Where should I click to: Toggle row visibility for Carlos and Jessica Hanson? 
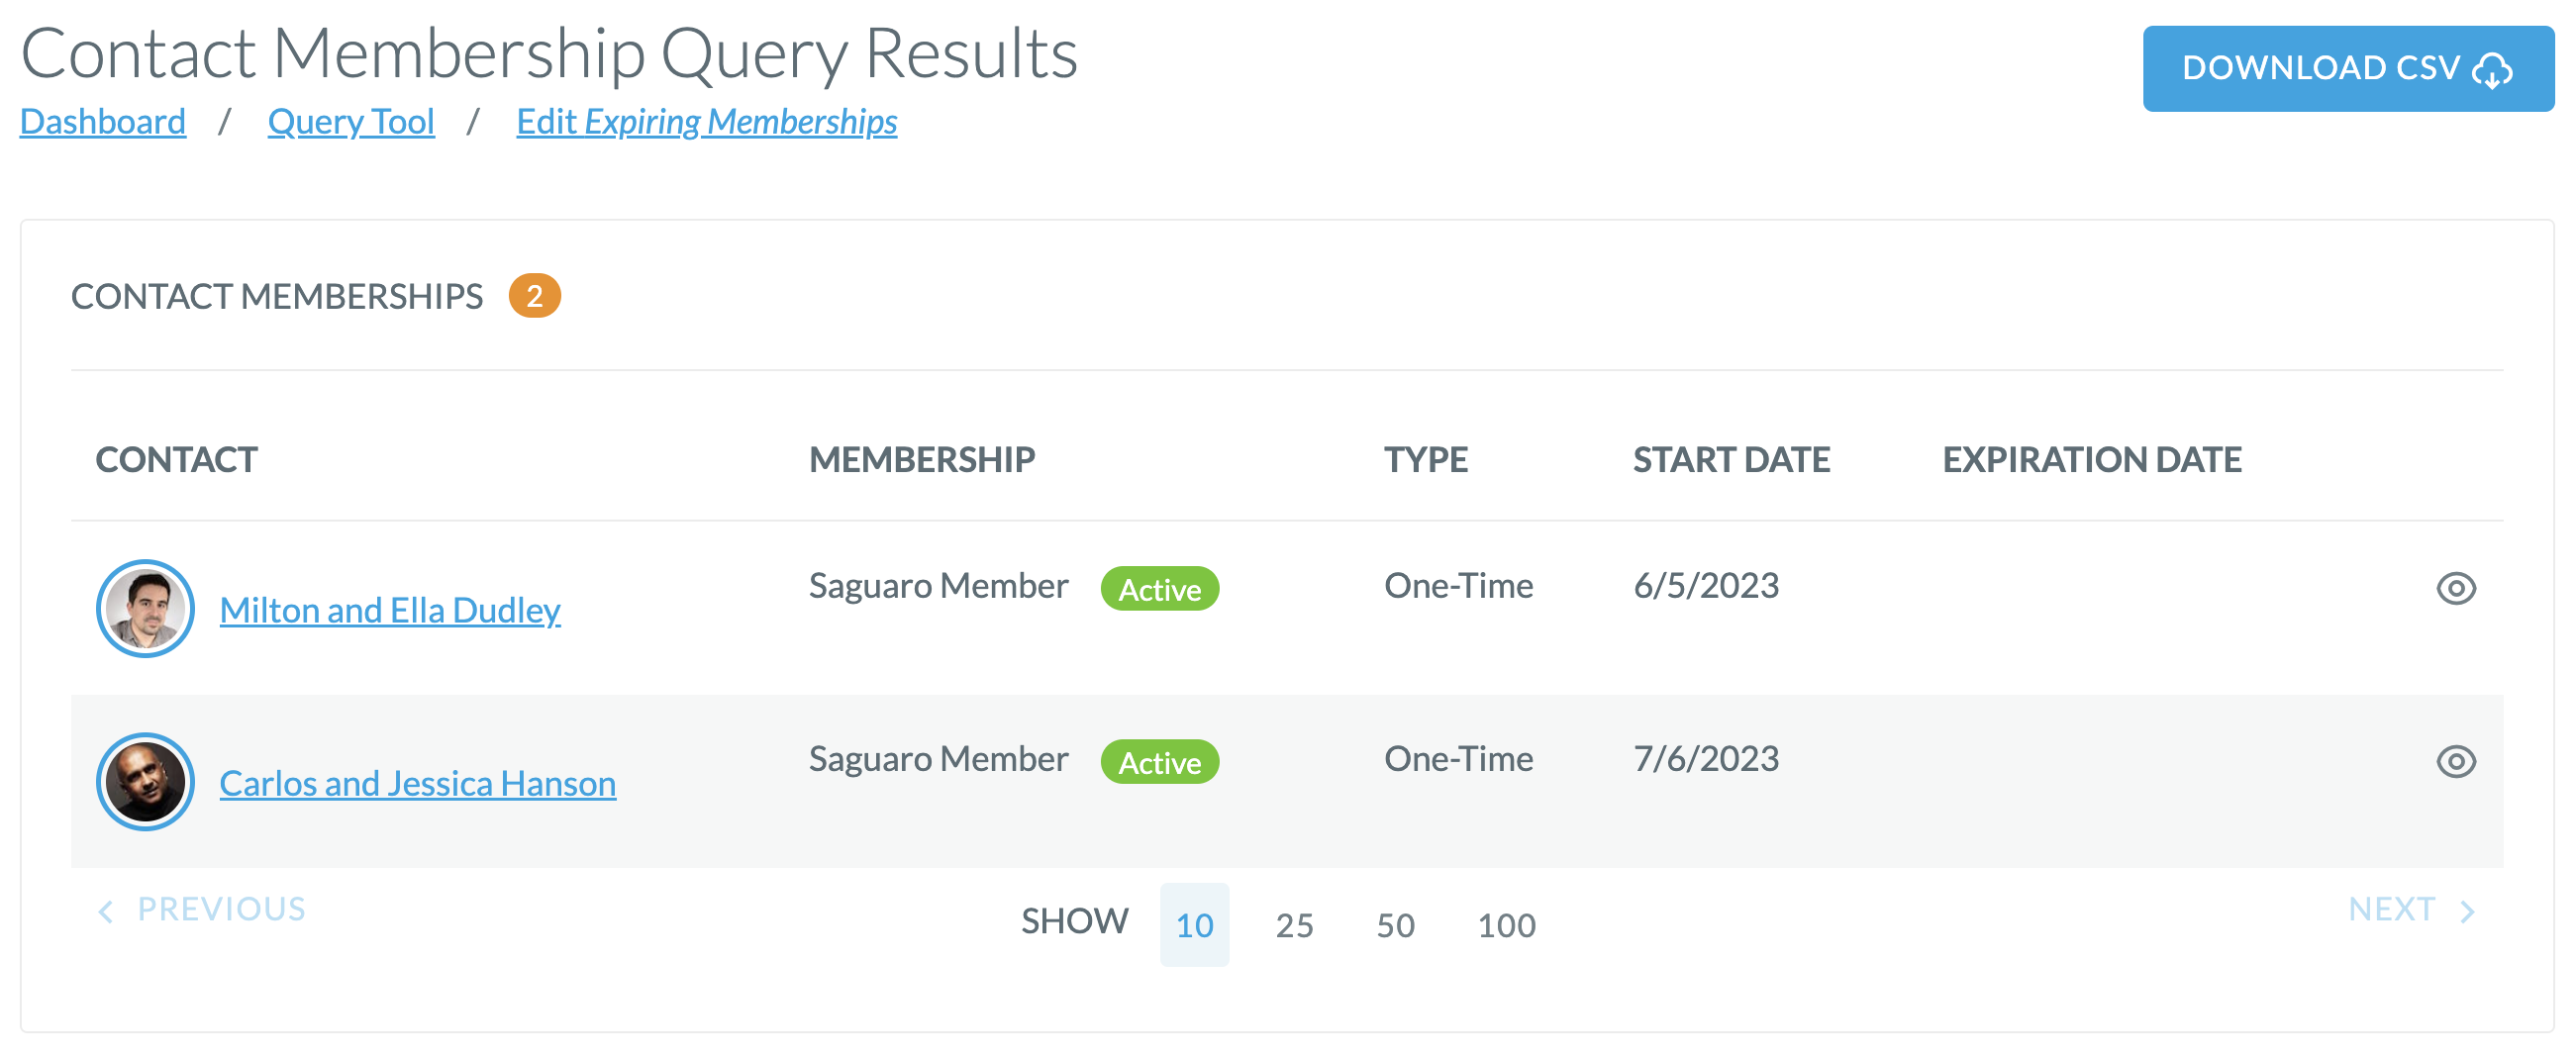click(2458, 761)
